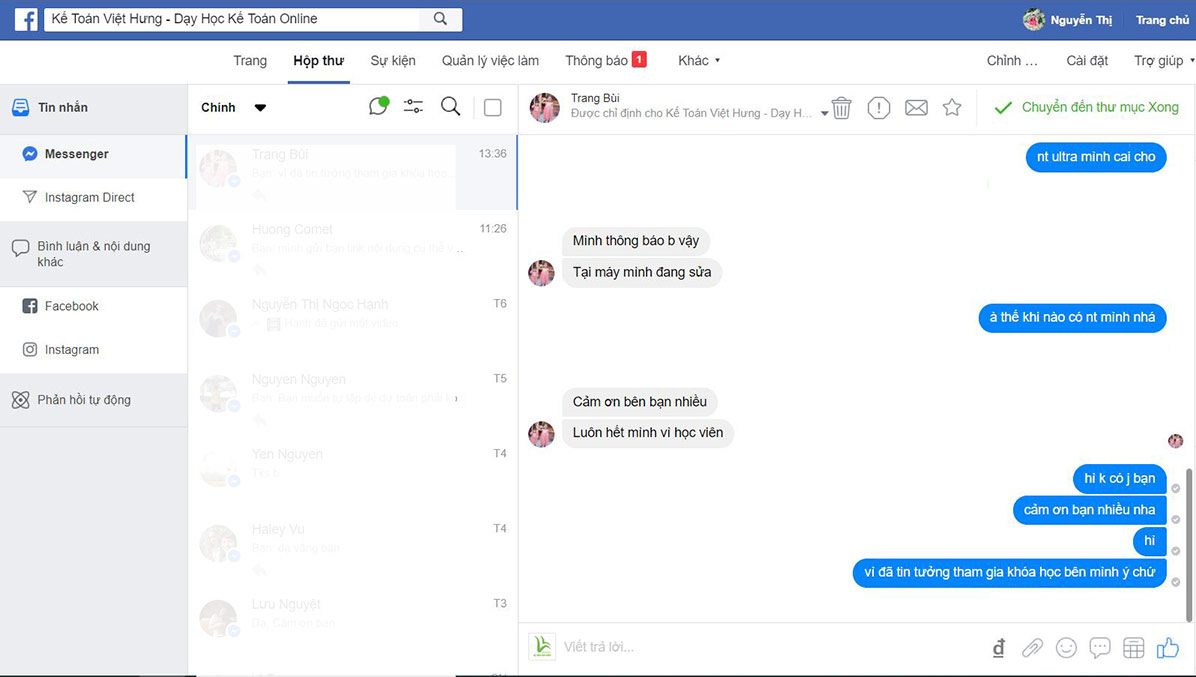The width and height of the screenshot is (1196, 677).
Task: Attach a file with the paperclip icon
Action: pyautogui.click(x=1032, y=648)
